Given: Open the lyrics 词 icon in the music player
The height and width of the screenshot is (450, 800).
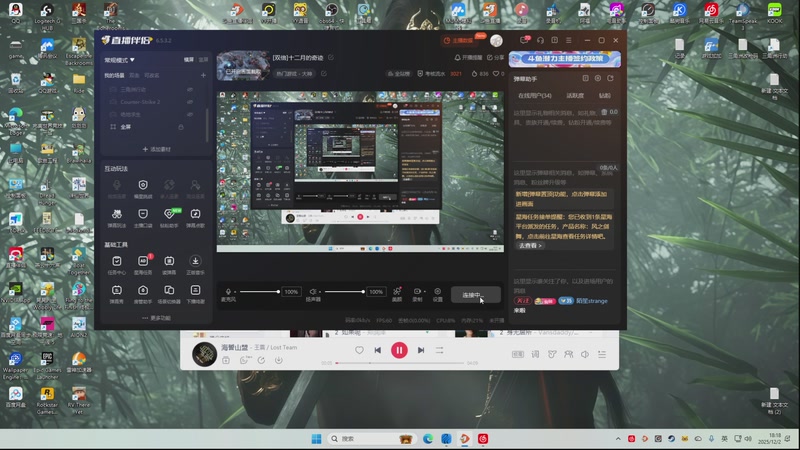Looking at the screenshot, I should (x=535, y=354).
